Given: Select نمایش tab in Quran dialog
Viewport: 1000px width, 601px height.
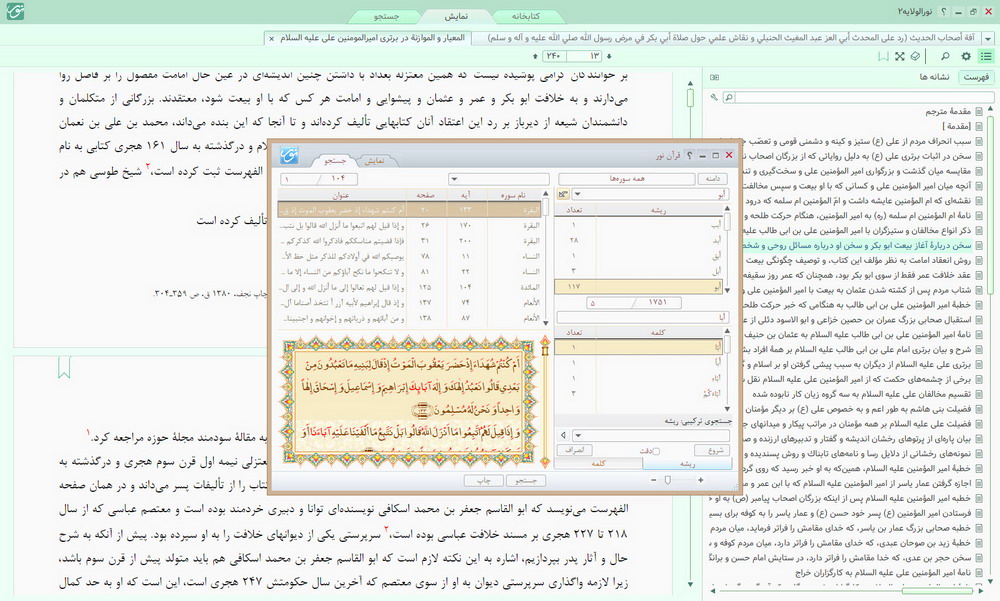Looking at the screenshot, I should [374, 161].
